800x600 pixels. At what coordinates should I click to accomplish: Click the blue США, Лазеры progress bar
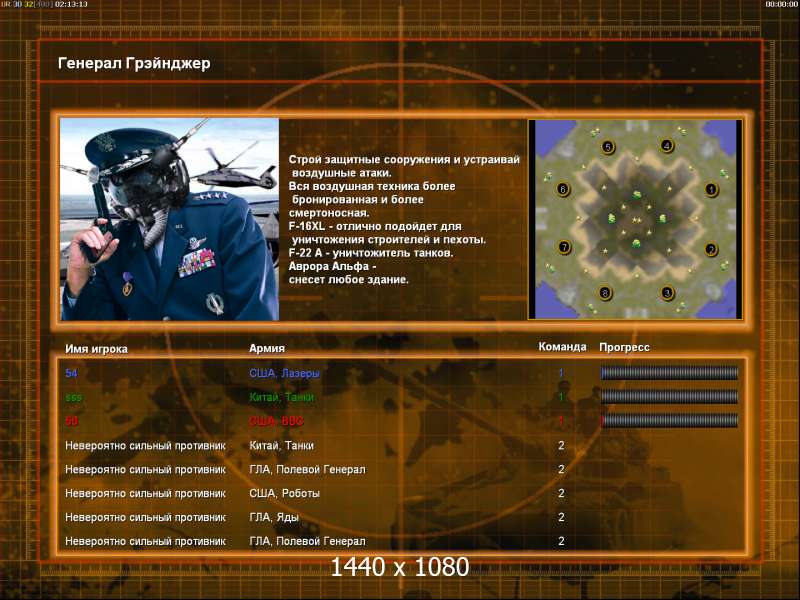pyautogui.click(x=669, y=373)
